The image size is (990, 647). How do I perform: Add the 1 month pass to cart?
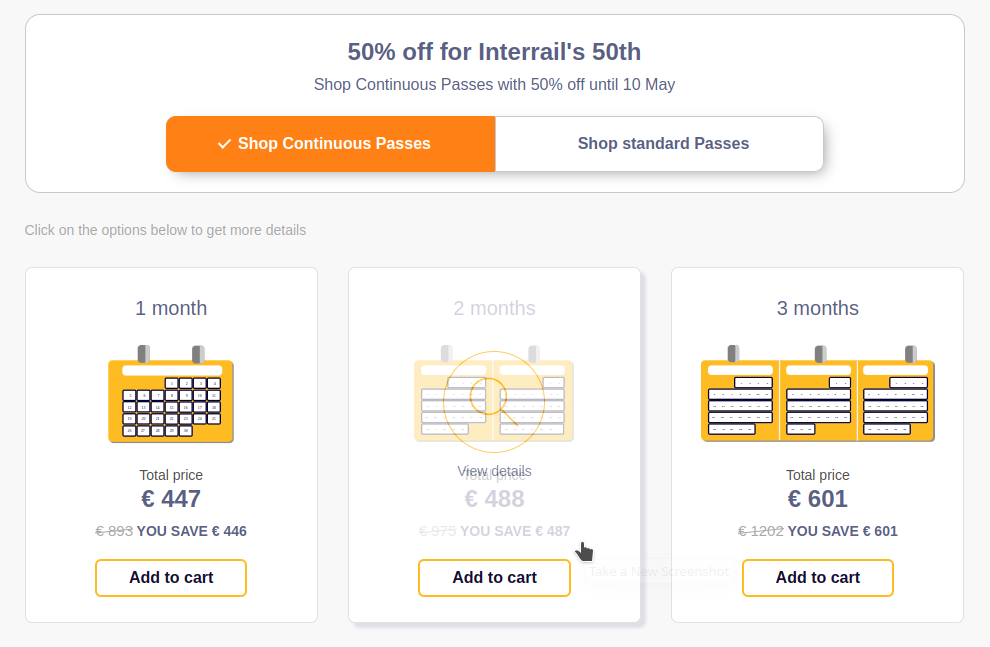point(171,577)
